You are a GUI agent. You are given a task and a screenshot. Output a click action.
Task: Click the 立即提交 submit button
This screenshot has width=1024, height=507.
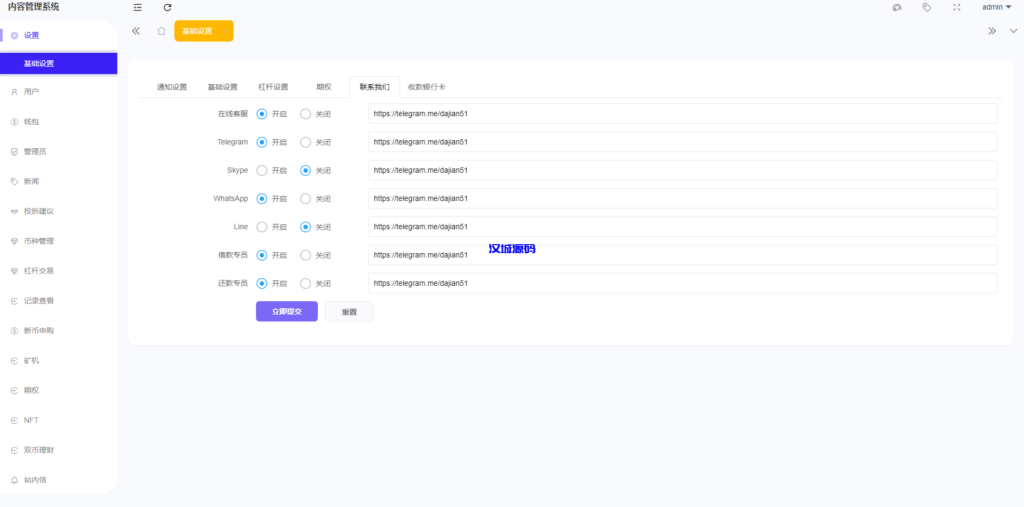point(286,312)
